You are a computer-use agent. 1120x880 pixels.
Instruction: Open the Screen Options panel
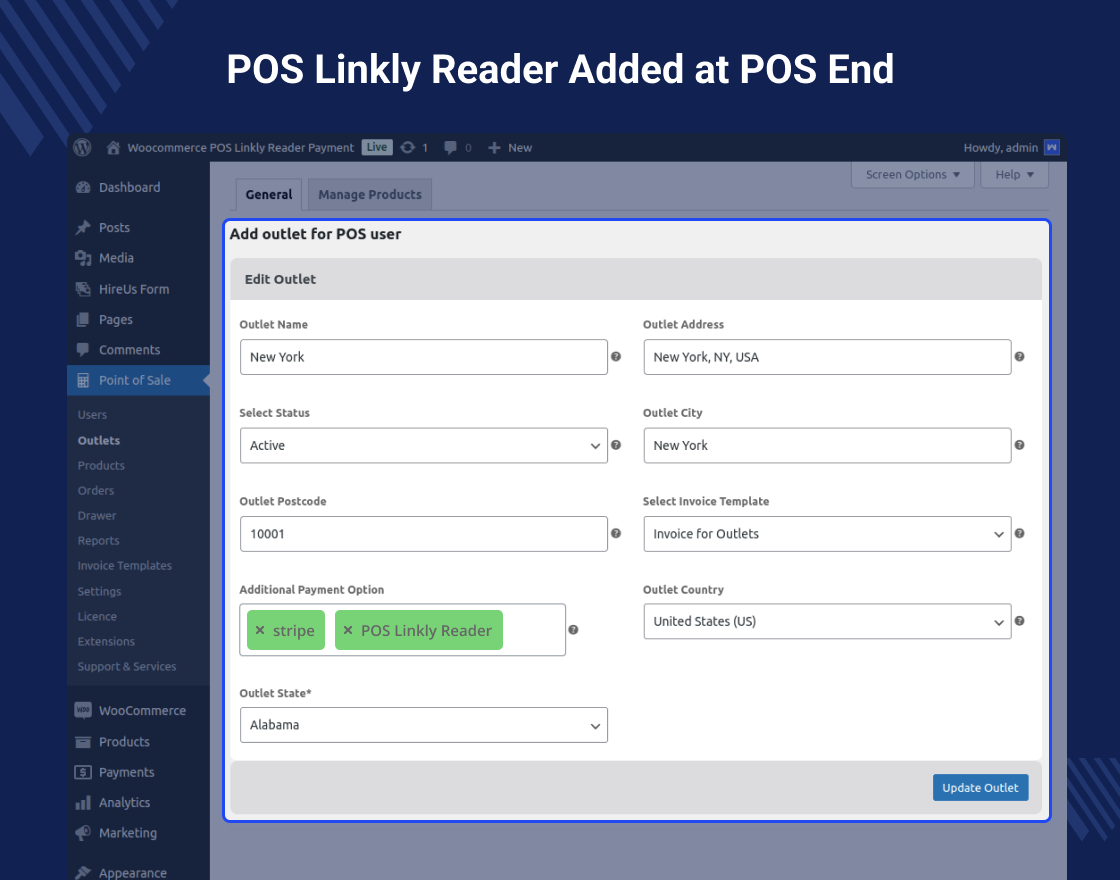(x=912, y=174)
